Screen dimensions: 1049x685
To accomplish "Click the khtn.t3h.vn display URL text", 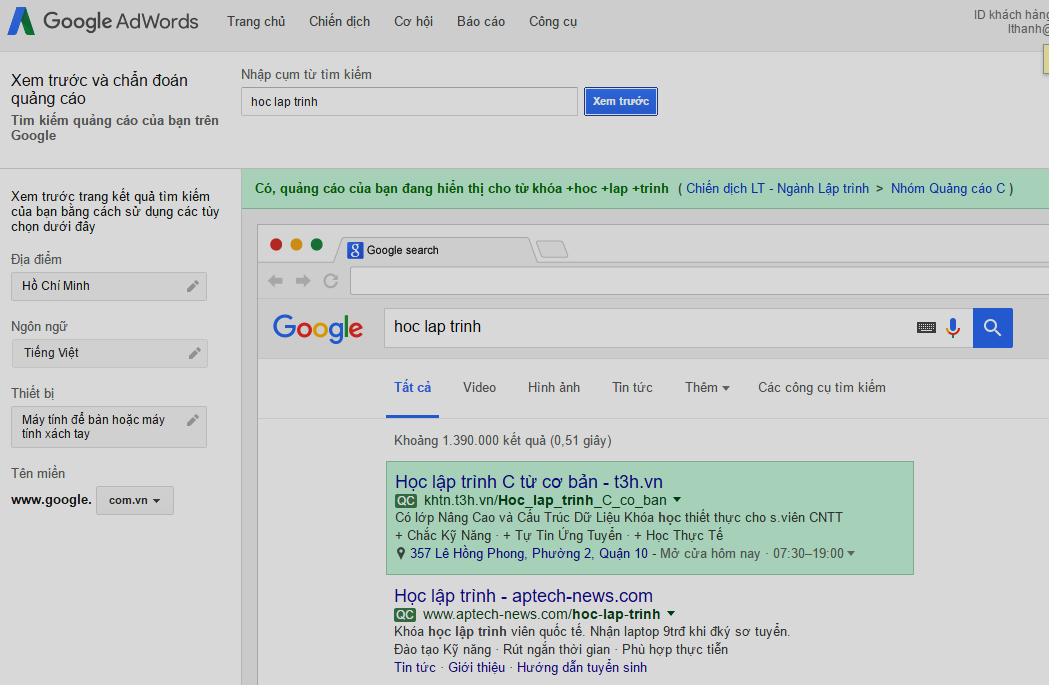I will (x=545, y=500).
